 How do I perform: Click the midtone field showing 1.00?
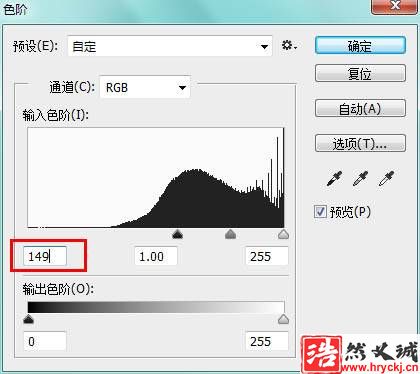(x=156, y=256)
